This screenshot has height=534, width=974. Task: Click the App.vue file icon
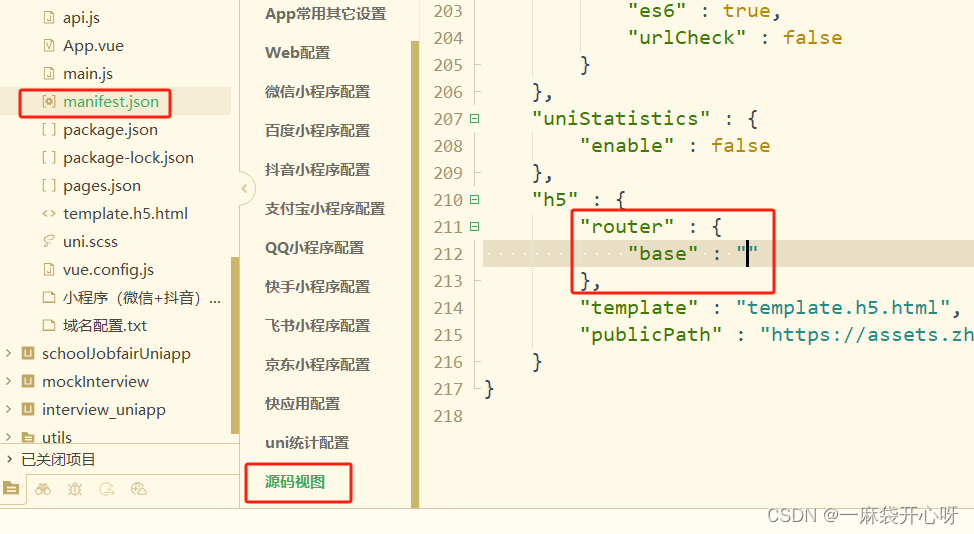click(x=48, y=45)
